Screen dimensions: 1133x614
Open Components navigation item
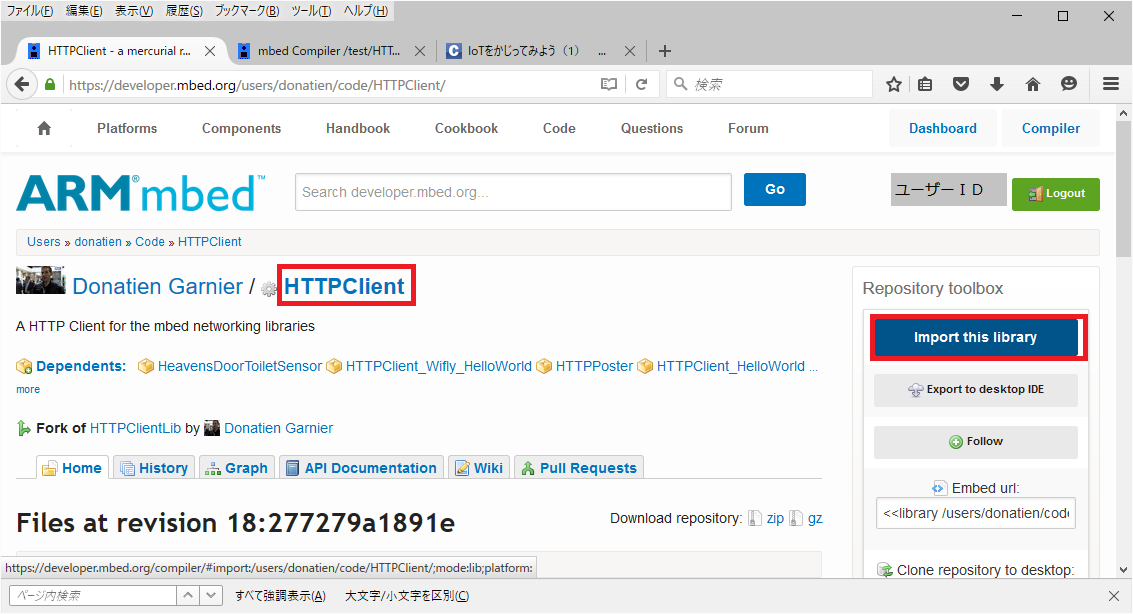[x=241, y=129]
